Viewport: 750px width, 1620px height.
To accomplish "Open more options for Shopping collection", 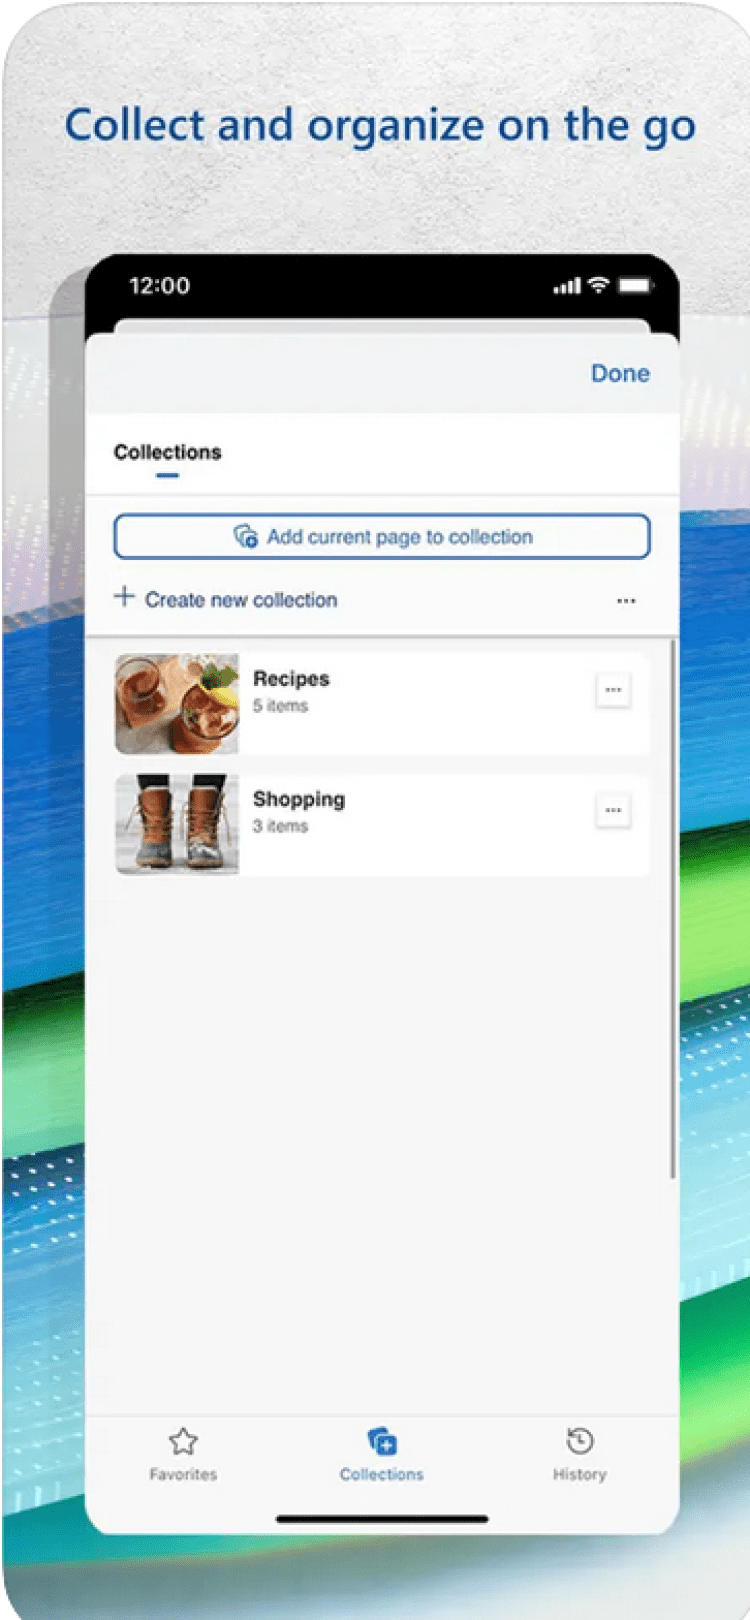I will [613, 810].
